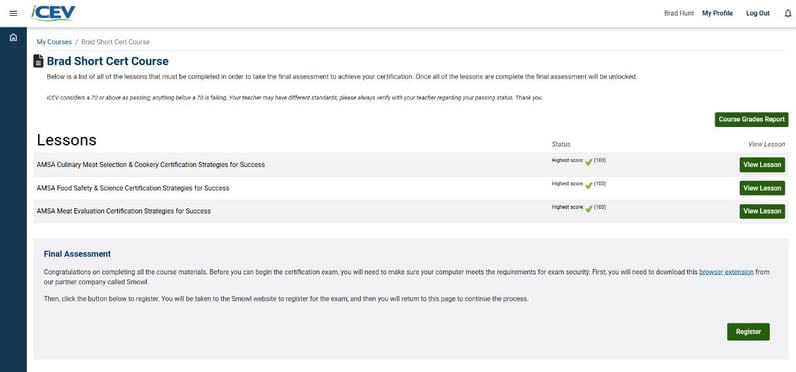Viewport: 796px width, 372px height.
Task: Select AMSA Food Safety & Science lesson title
Action: point(133,188)
